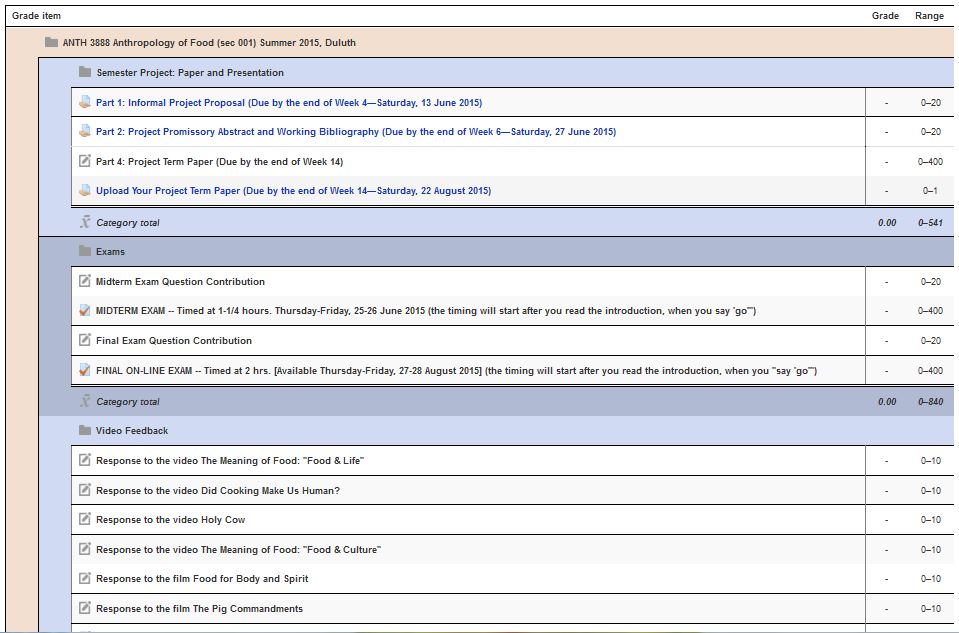Viewport: 959px width, 633px height.
Task: Click the Grade item column header
Action: [36, 16]
